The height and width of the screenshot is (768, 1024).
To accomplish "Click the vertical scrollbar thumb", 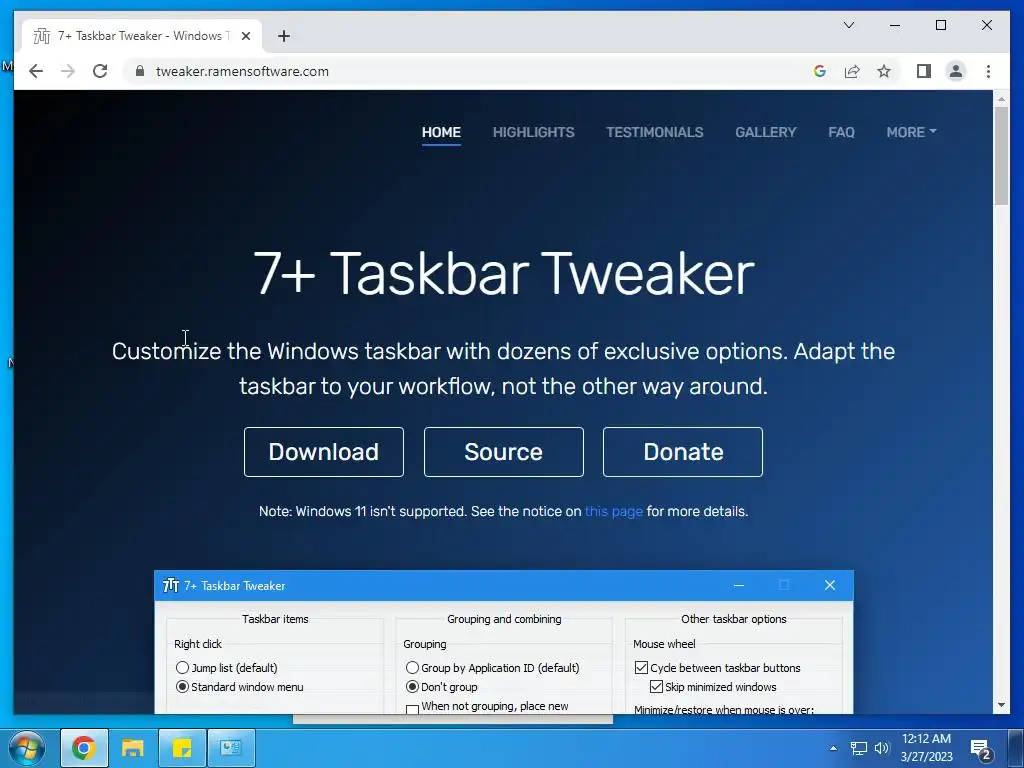I will click(1001, 155).
